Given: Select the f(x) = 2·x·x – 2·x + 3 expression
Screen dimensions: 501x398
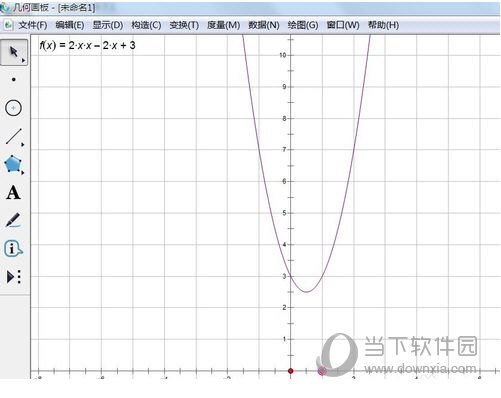Looking at the screenshot, I should [87, 45].
